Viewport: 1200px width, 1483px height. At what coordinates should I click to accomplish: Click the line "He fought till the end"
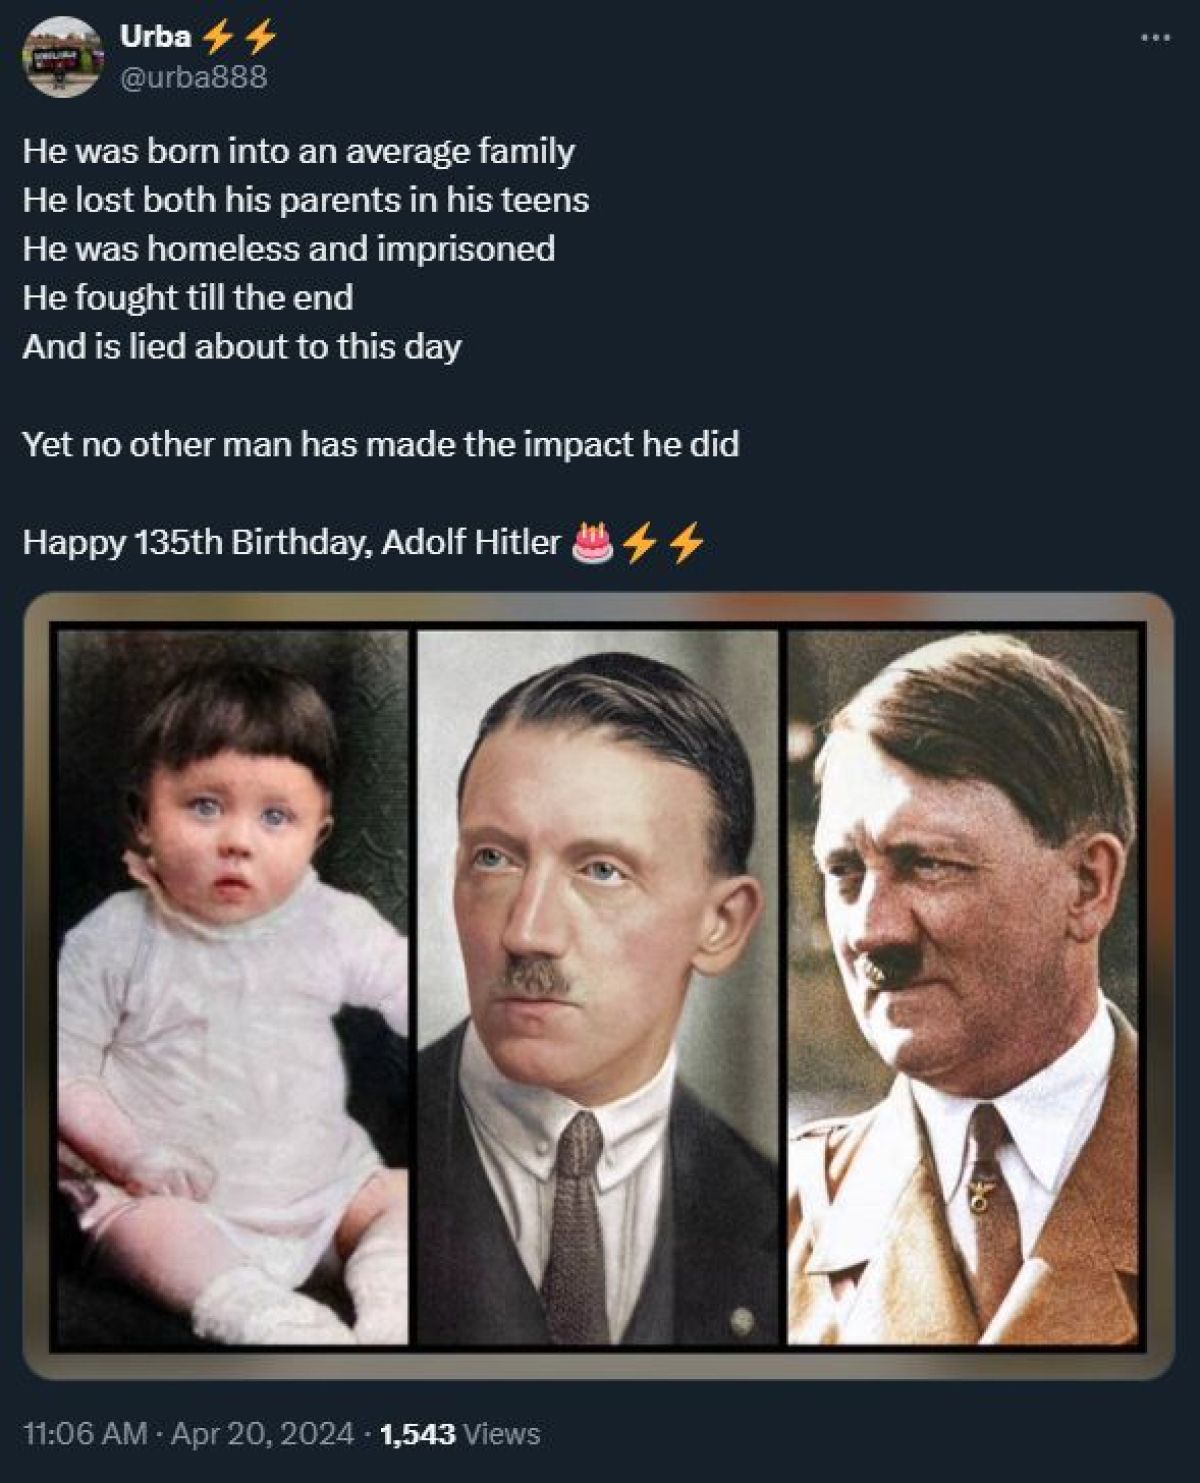click(187, 297)
